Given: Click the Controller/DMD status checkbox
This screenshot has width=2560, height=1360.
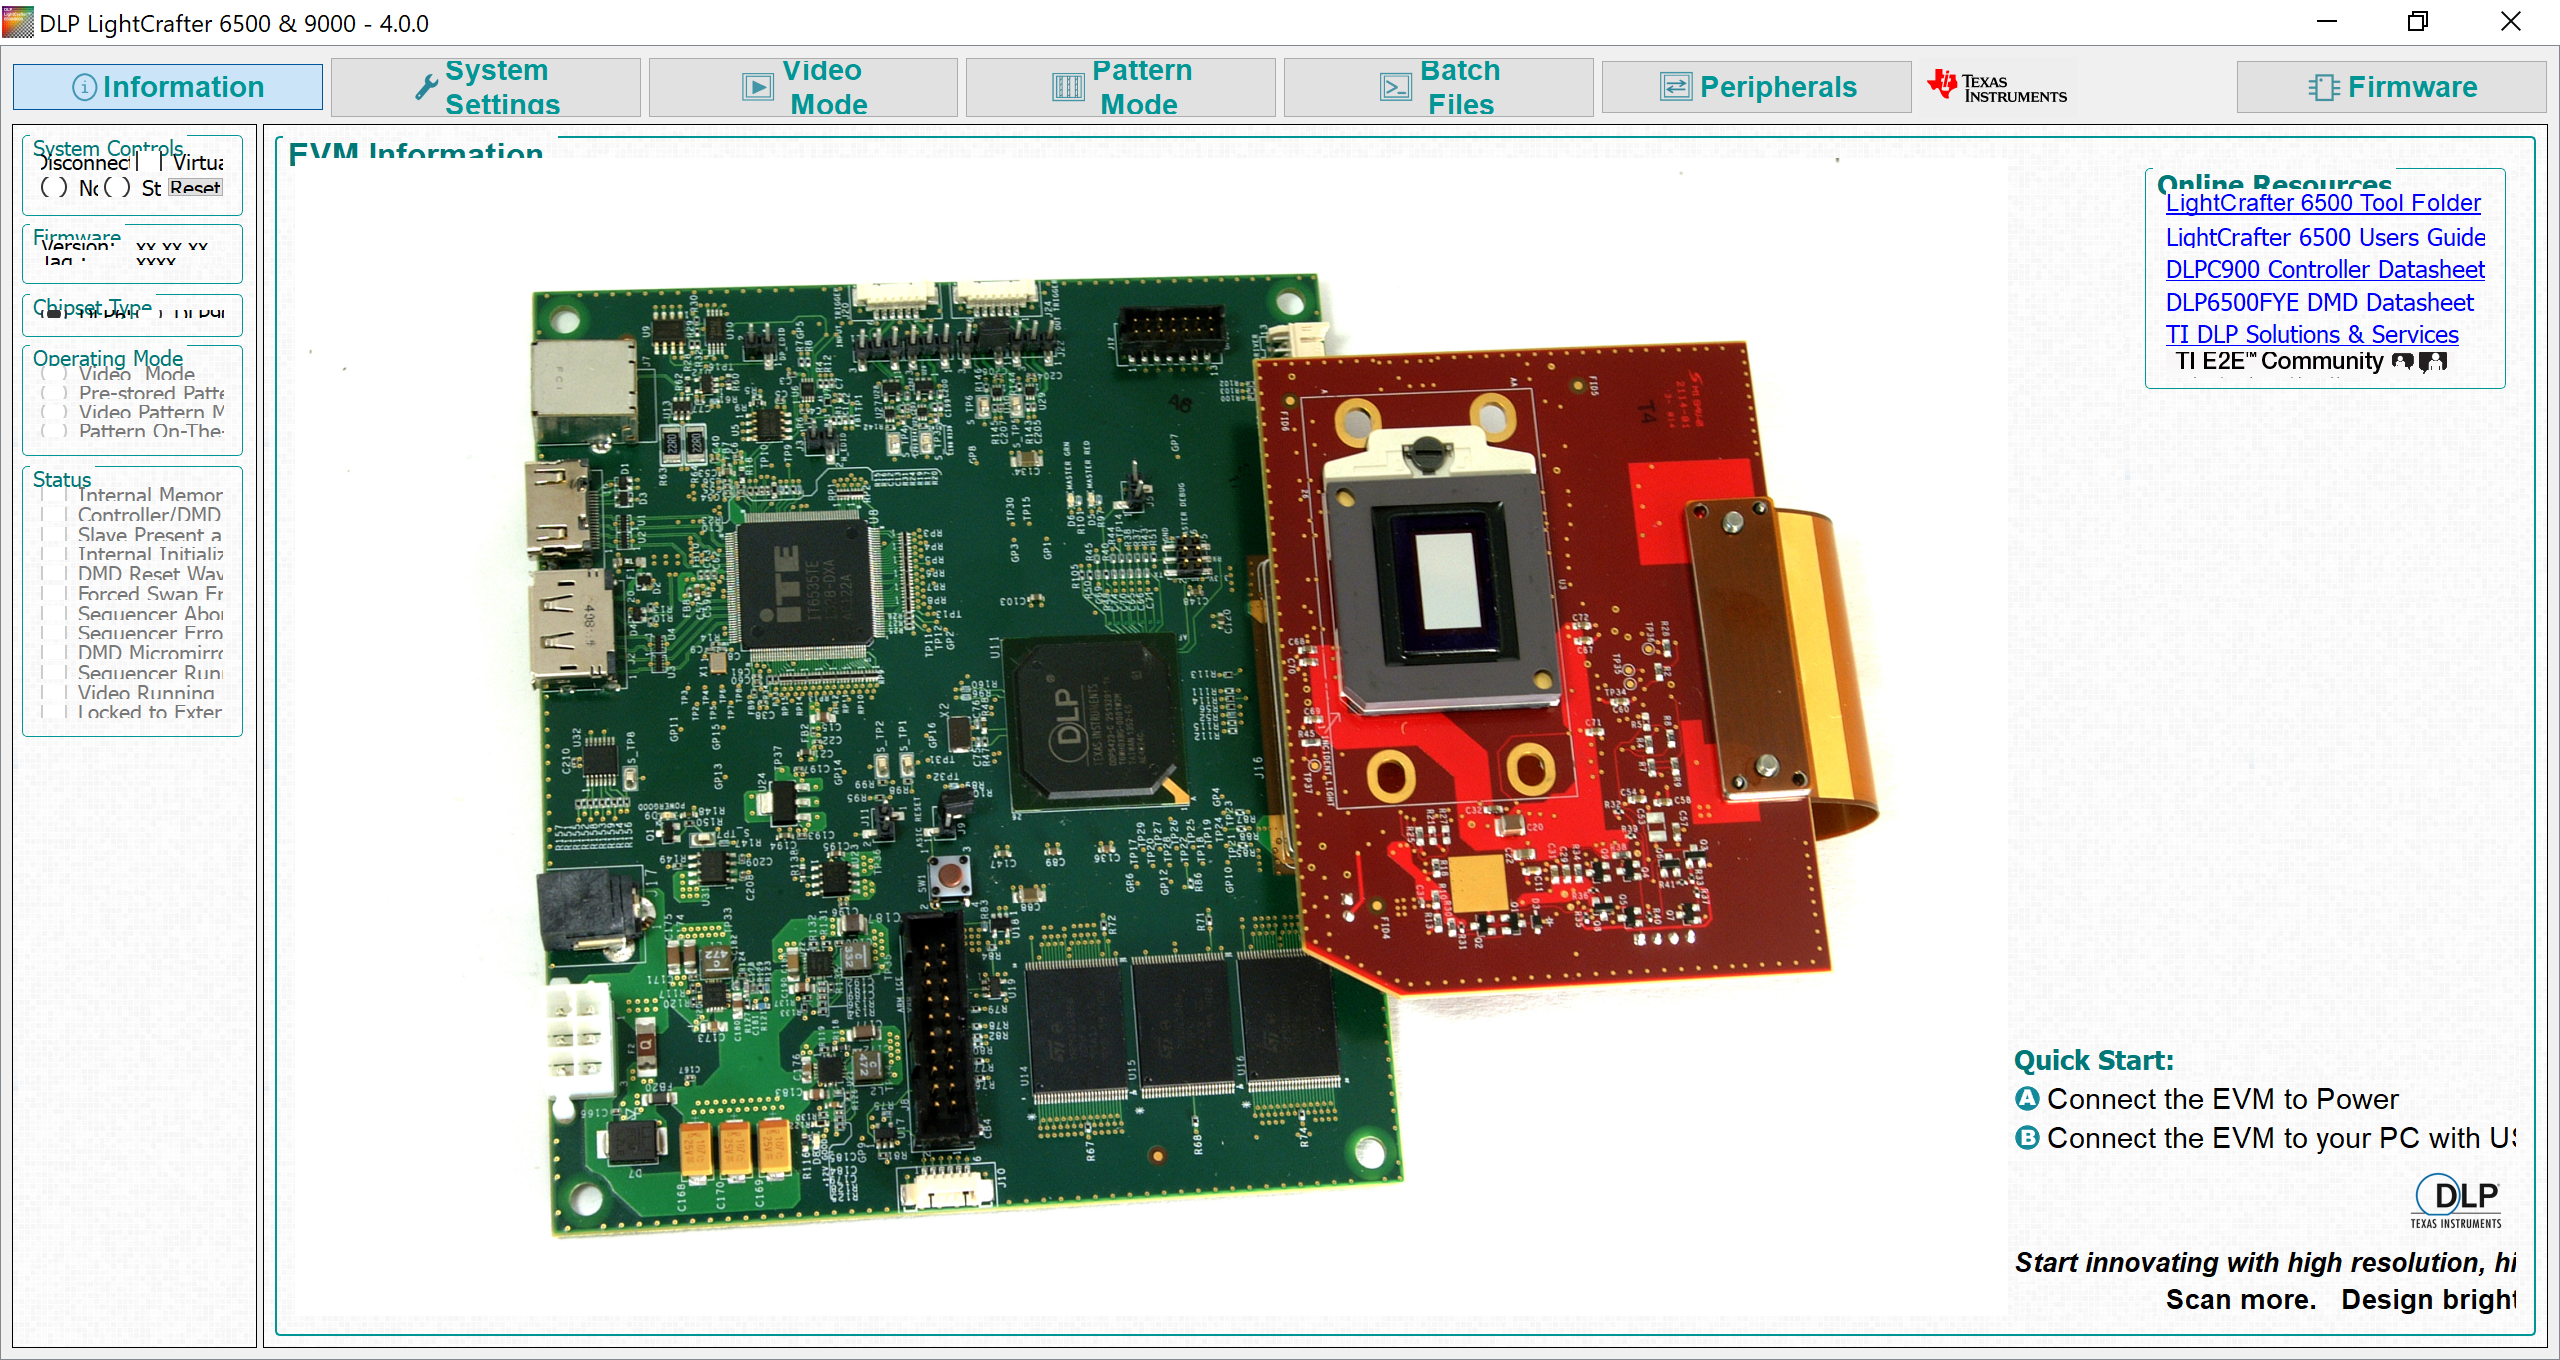Looking at the screenshot, I should tap(54, 515).
